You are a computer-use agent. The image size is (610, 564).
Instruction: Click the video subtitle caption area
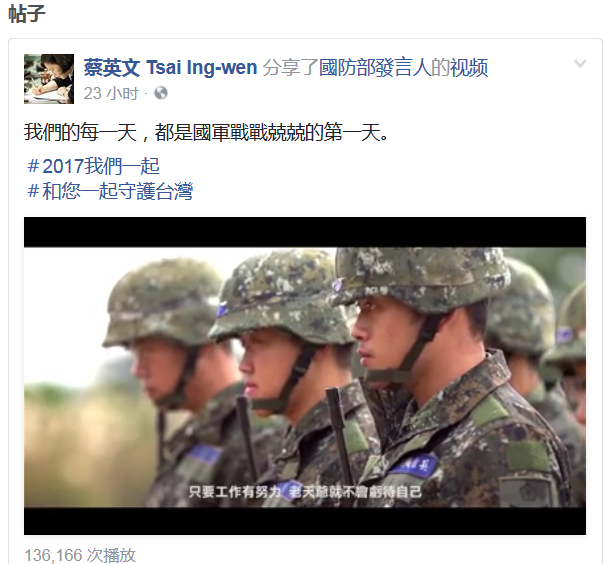pyautogui.click(x=305, y=492)
